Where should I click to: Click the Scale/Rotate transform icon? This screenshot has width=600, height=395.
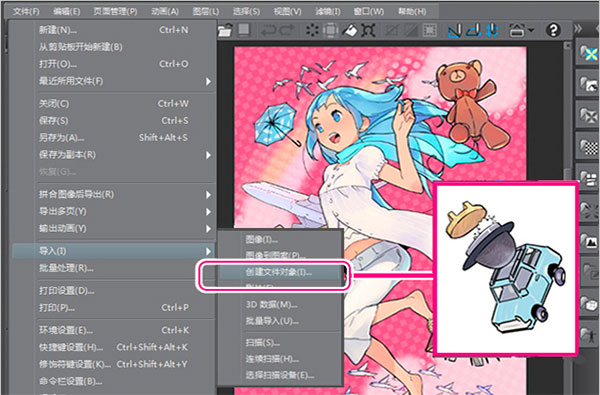click(368, 30)
